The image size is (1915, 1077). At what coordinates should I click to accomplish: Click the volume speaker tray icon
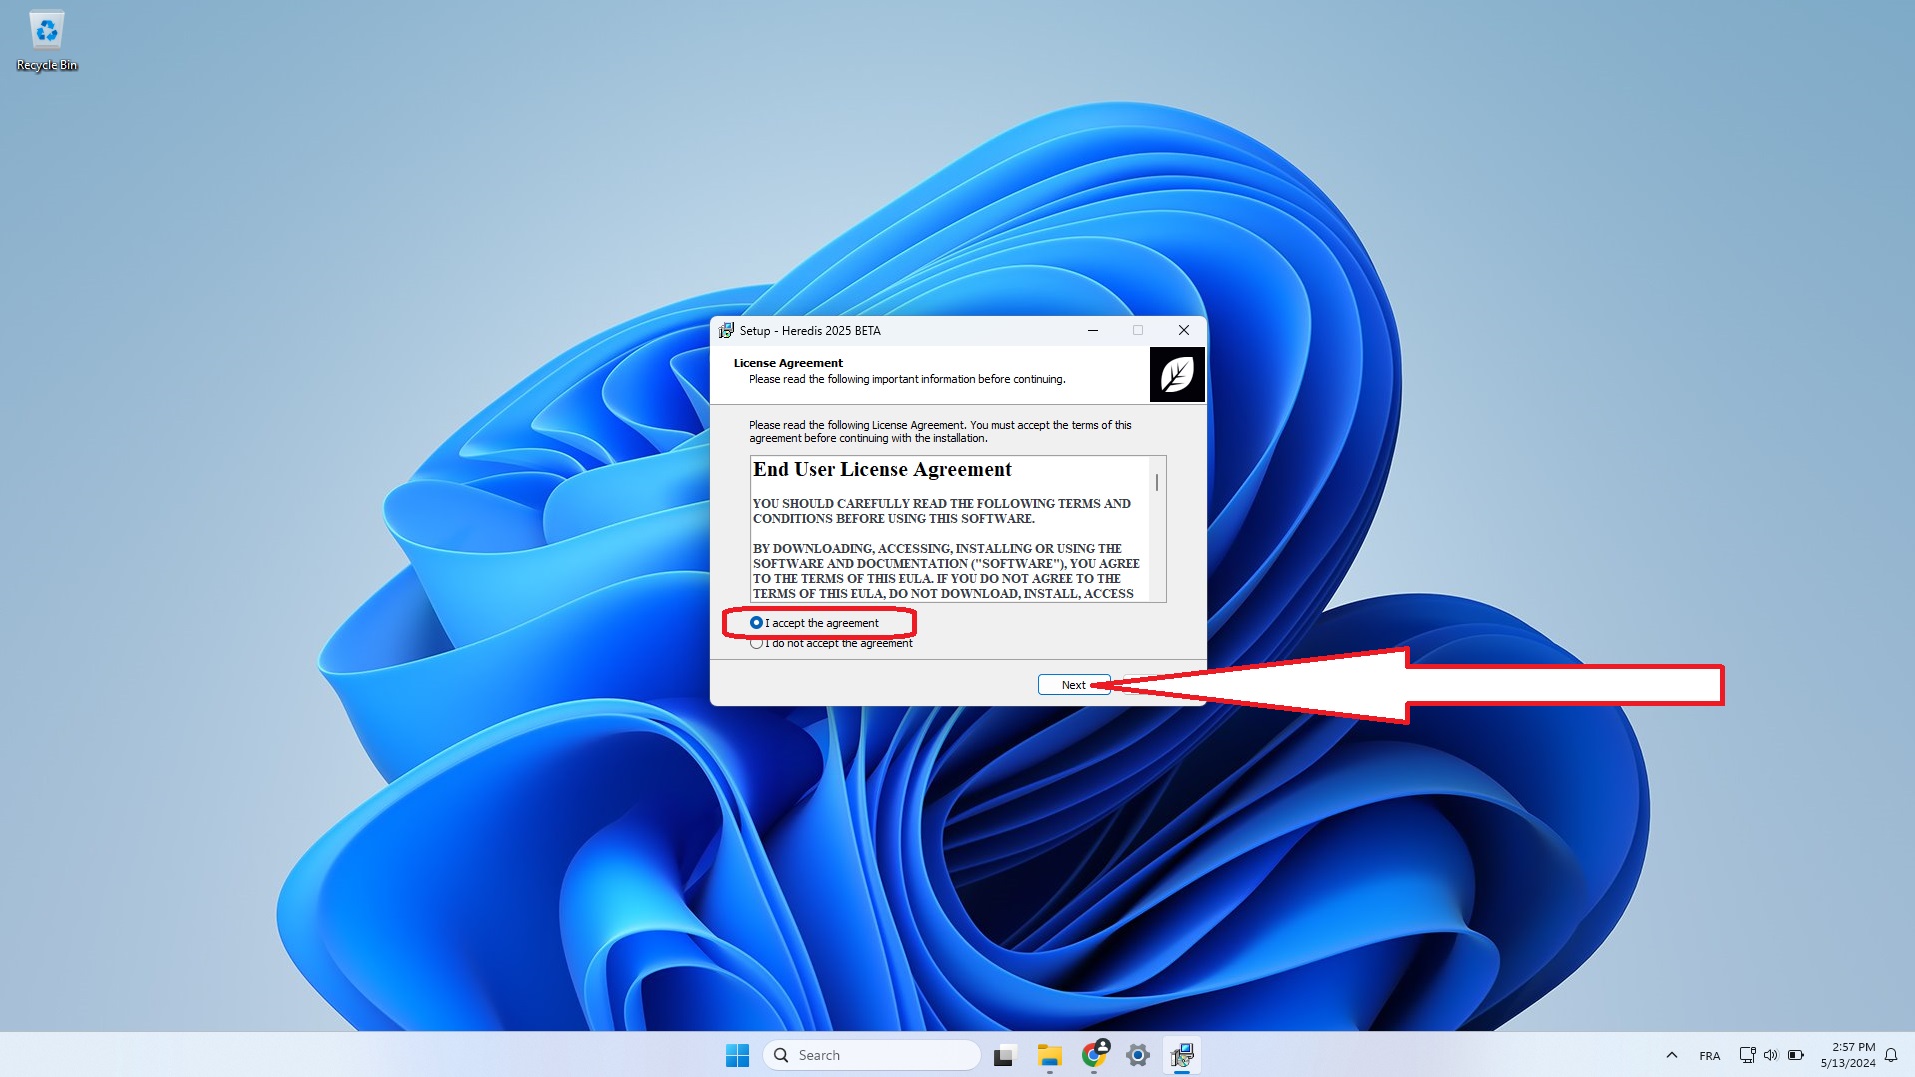tap(1771, 1055)
